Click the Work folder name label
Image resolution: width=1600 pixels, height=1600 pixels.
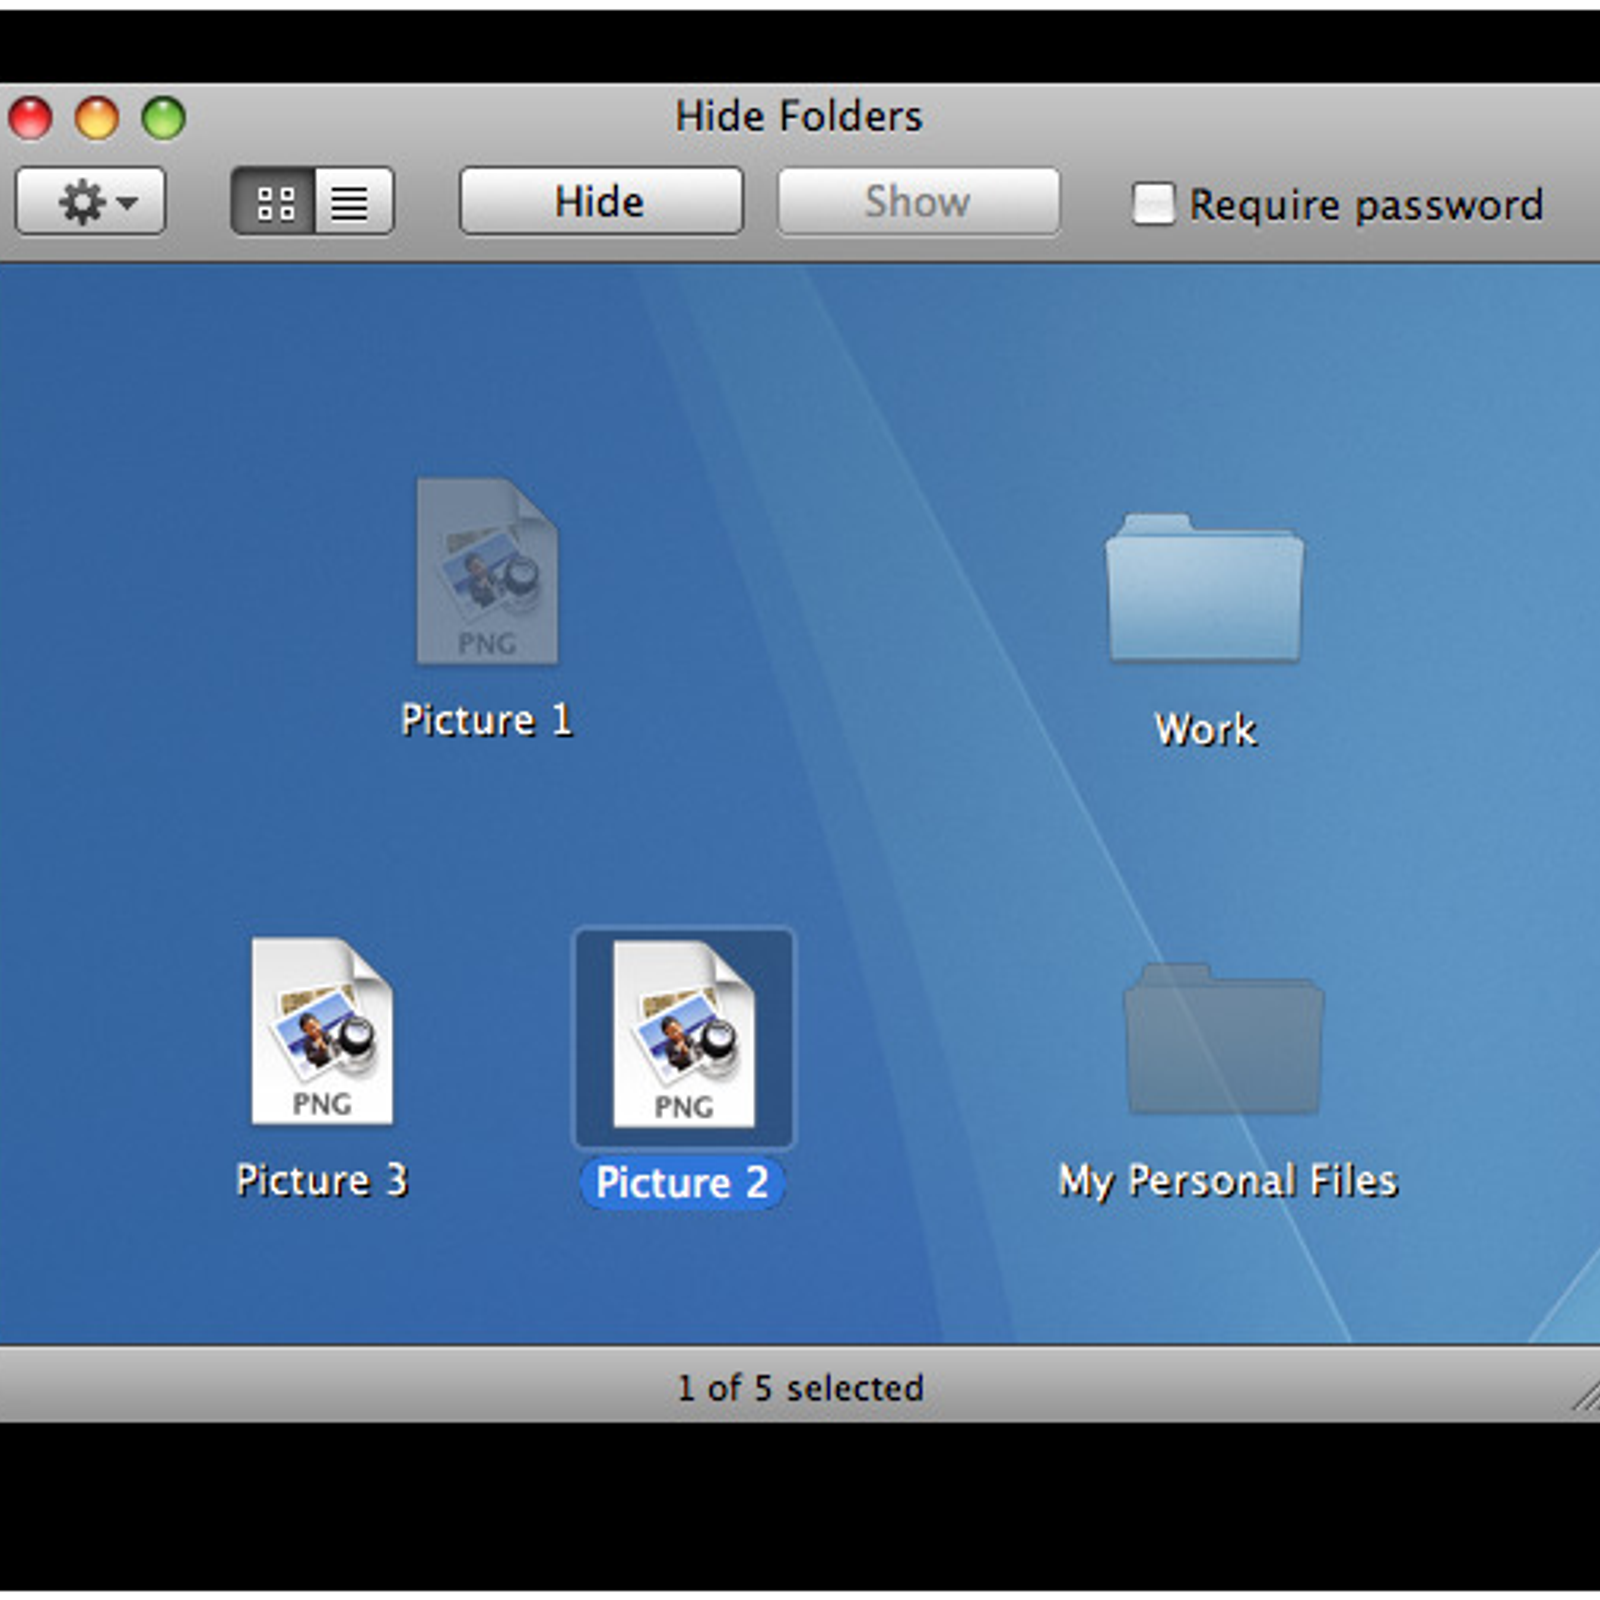click(1205, 729)
